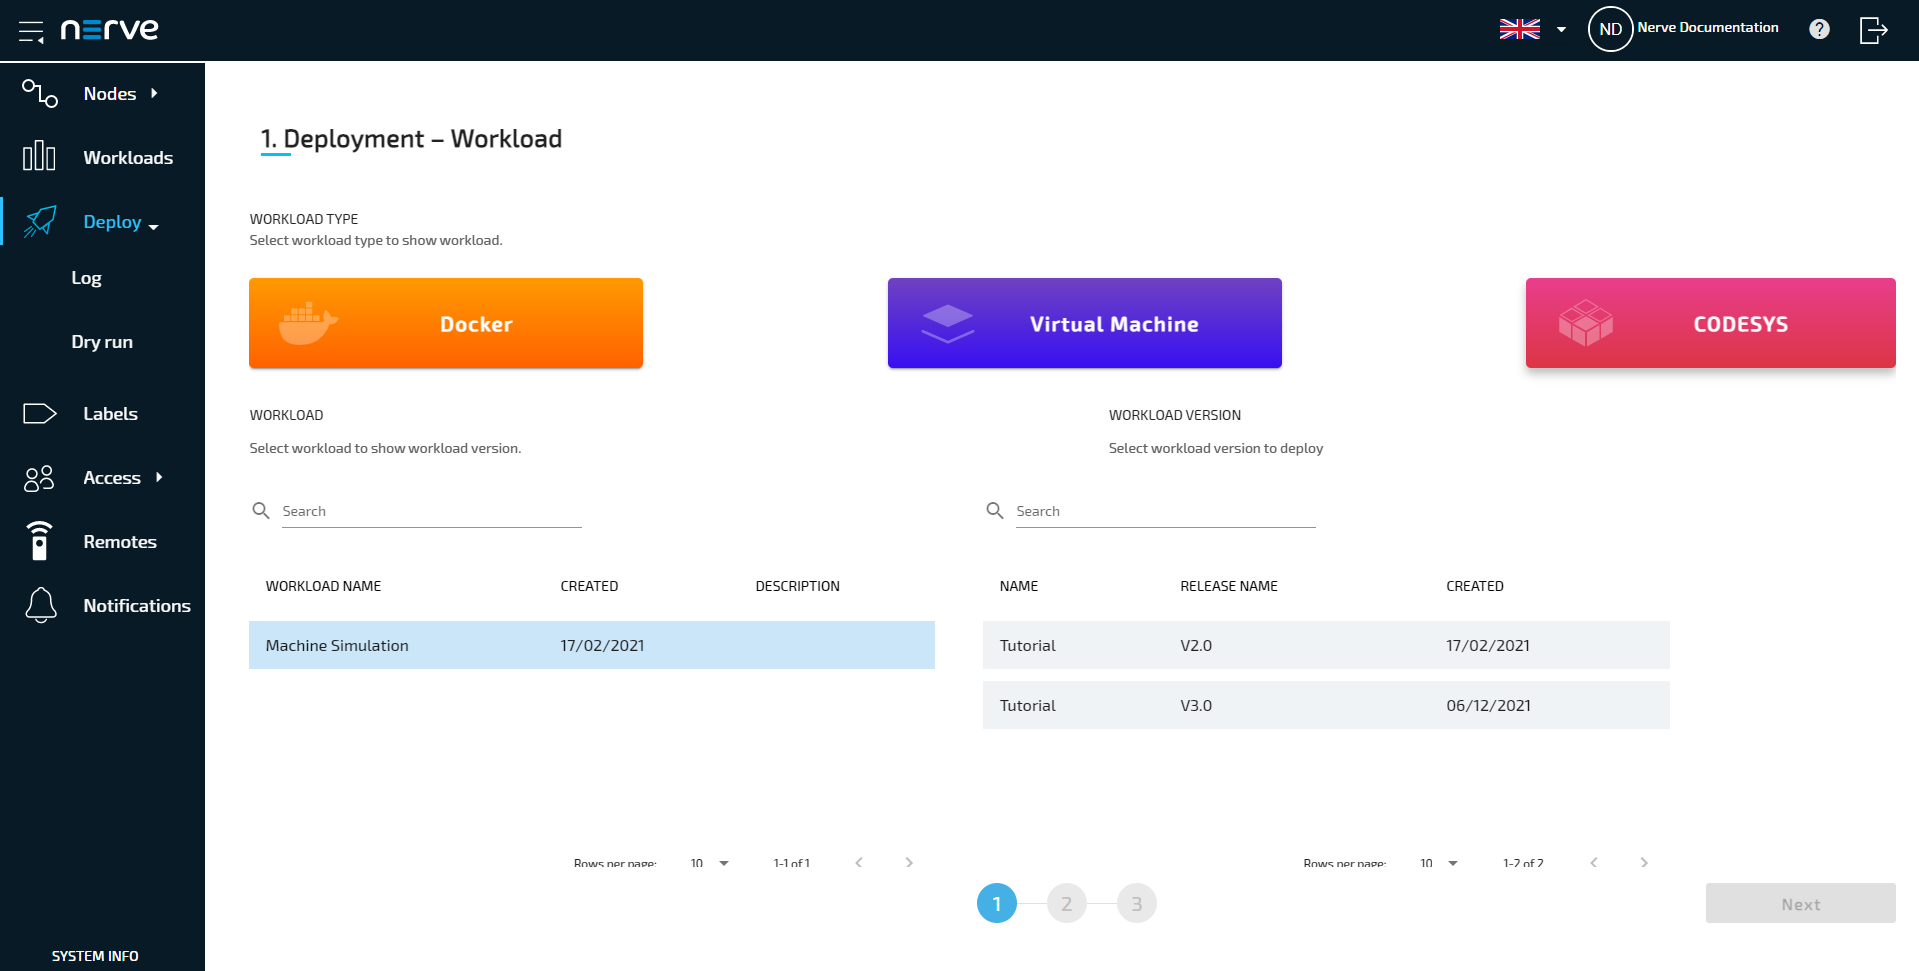Click the workload Search field
Image resolution: width=1919 pixels, height=971 pixels.
pos(430,511)
